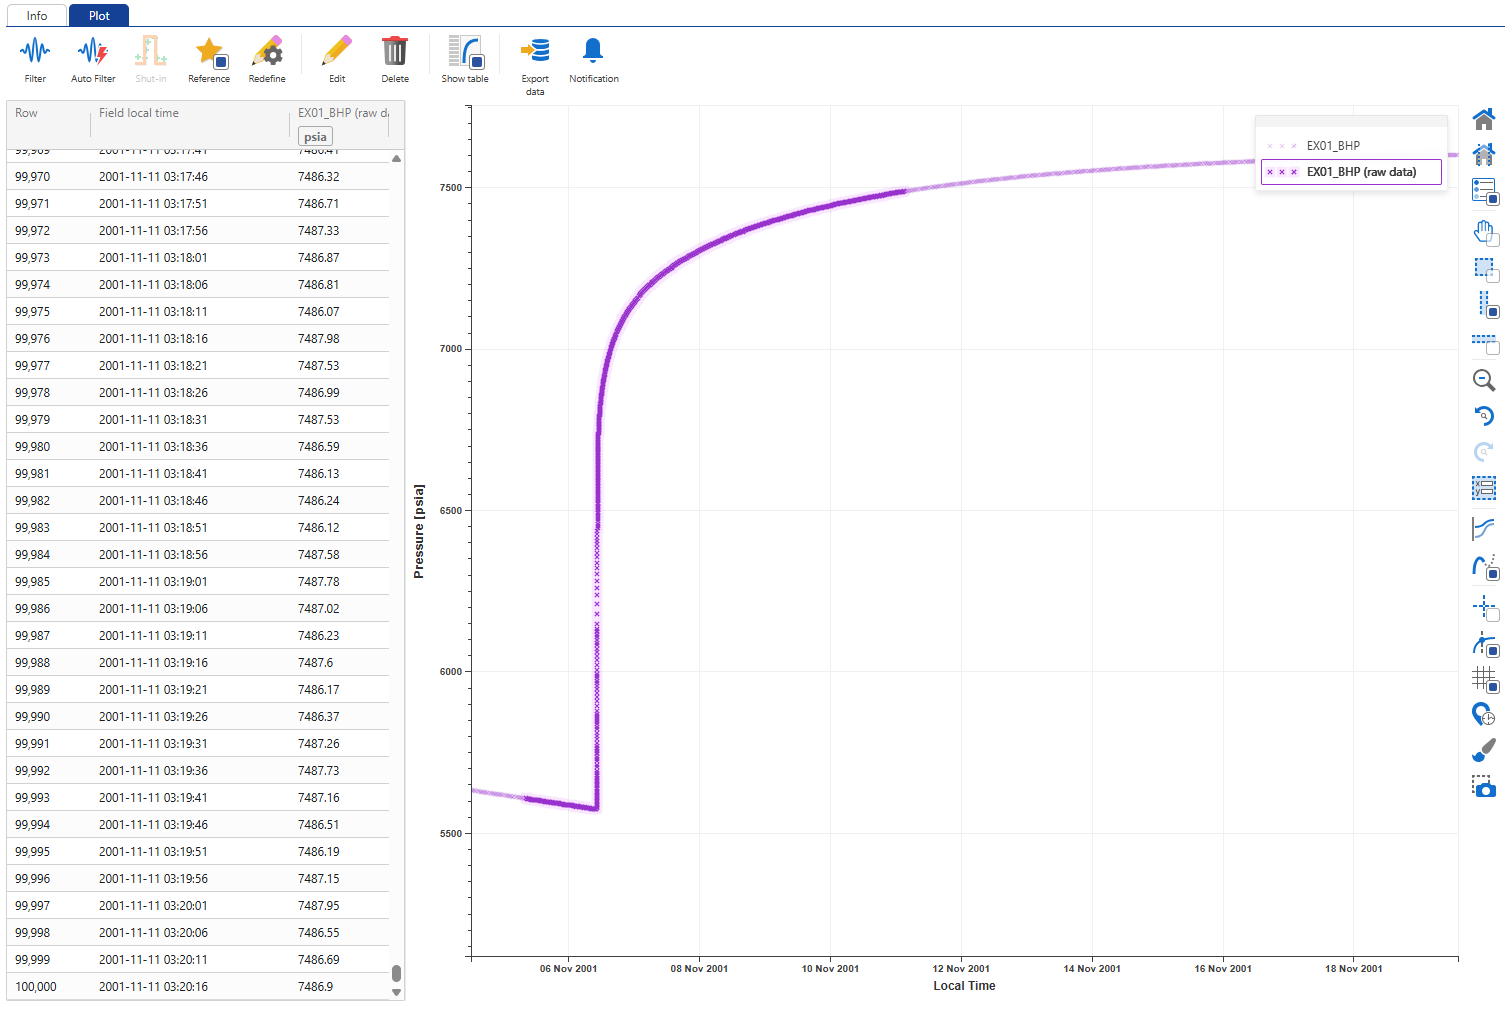Open the Filter tool
The width and height of the screenshot is (1512, 1009).
pos(34,57)
